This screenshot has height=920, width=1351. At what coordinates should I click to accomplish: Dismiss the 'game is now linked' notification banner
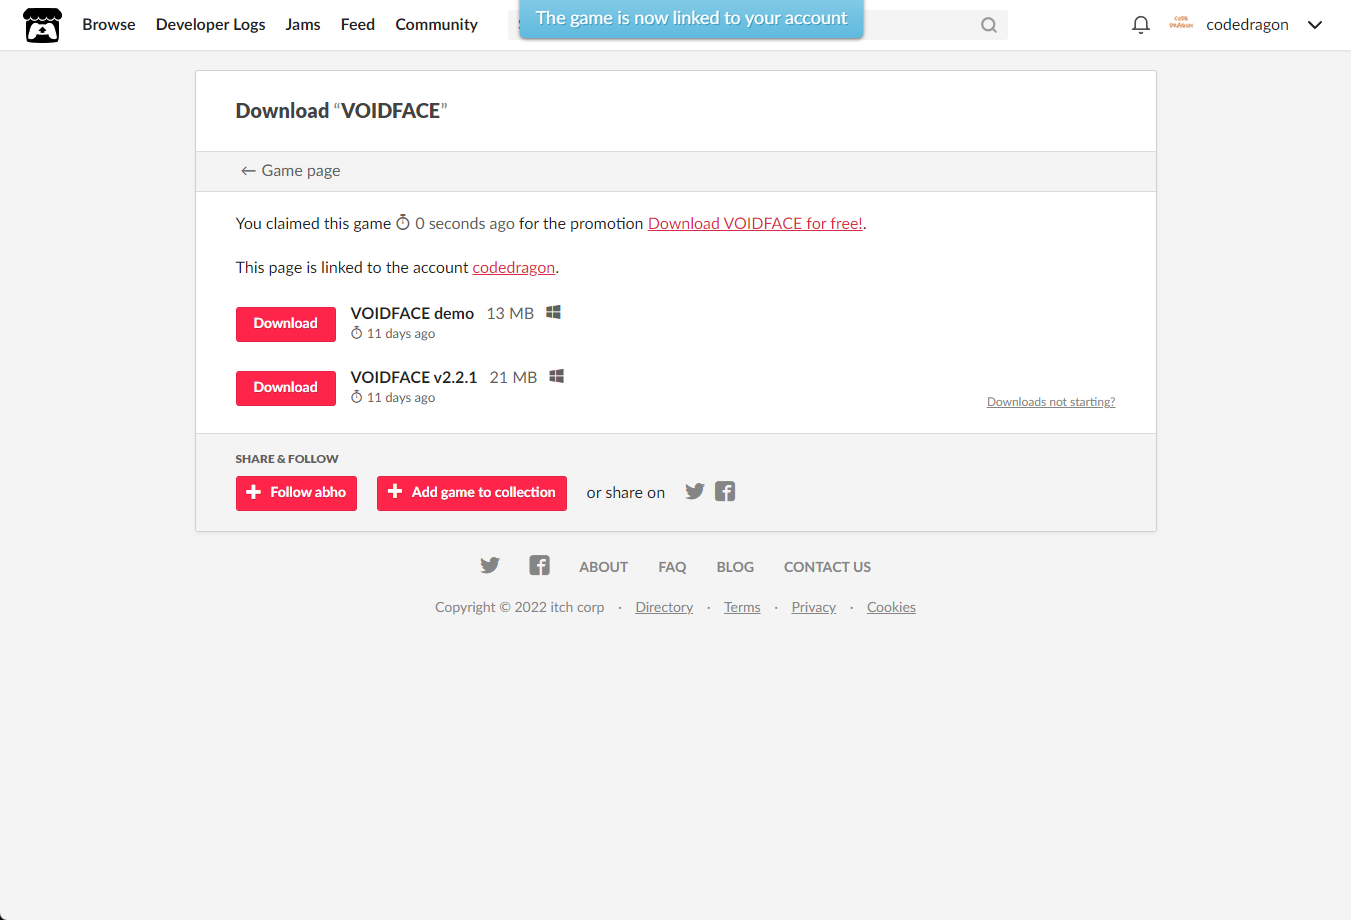tap(691, 19)
